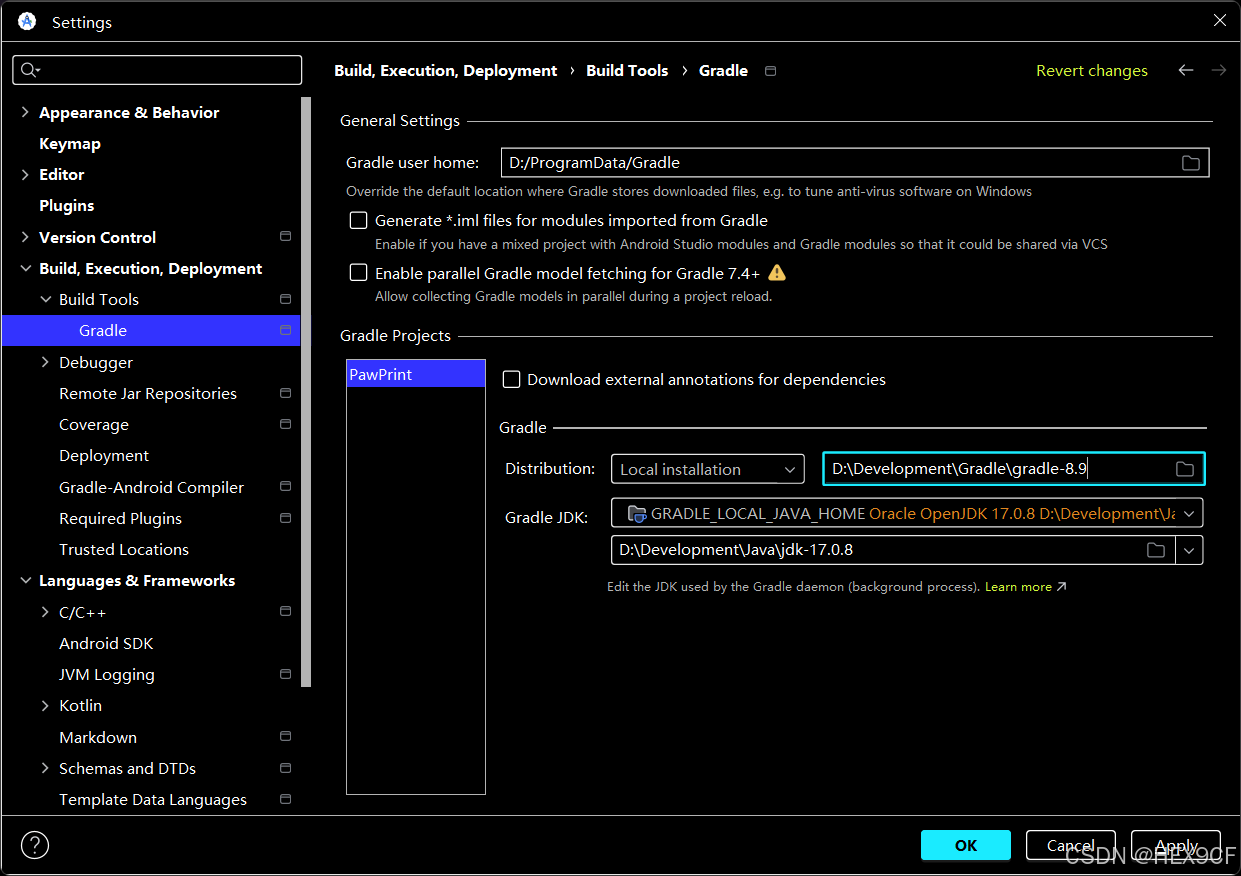Open Trusted Locations settings
1241x876 pixels.
click(x=124, y=549)
